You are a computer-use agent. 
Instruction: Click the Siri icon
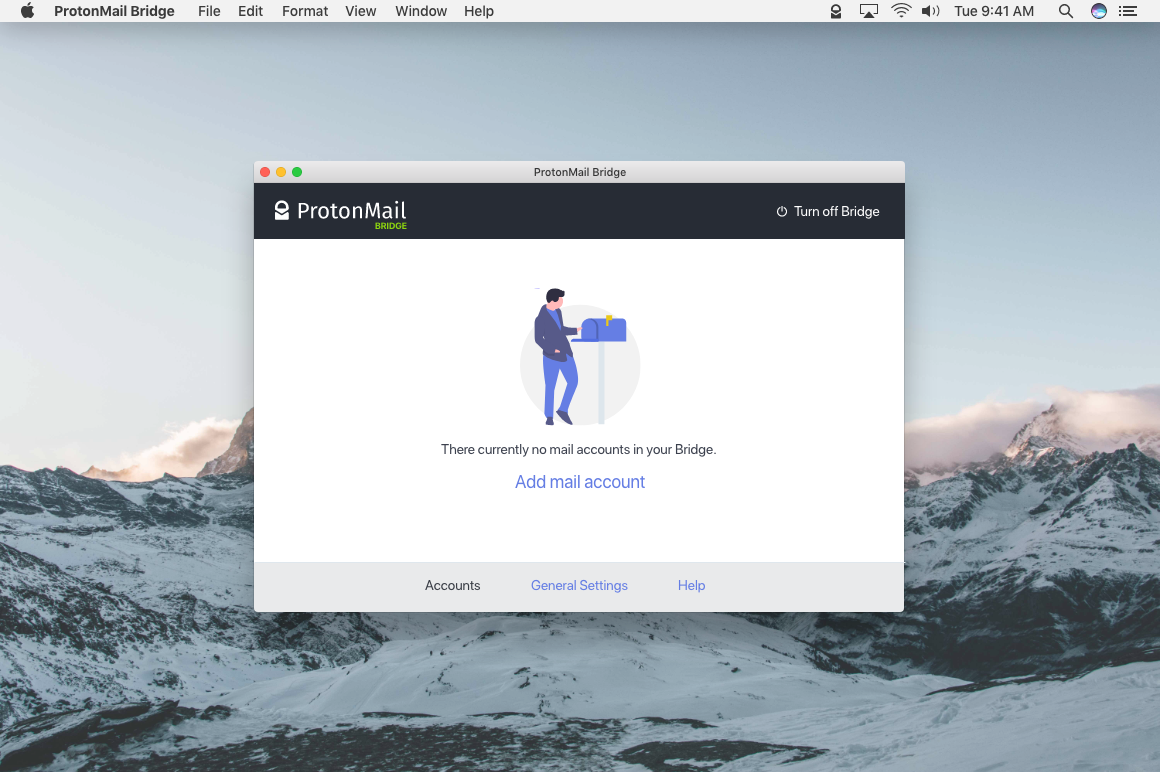pyautogui.click(x=1099, y=11)
